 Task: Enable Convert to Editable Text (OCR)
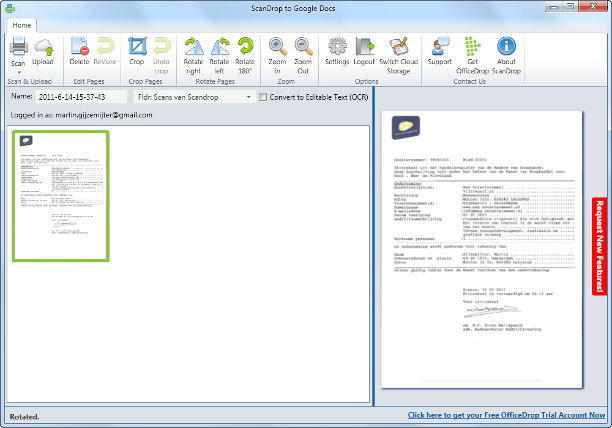[263, 97]
